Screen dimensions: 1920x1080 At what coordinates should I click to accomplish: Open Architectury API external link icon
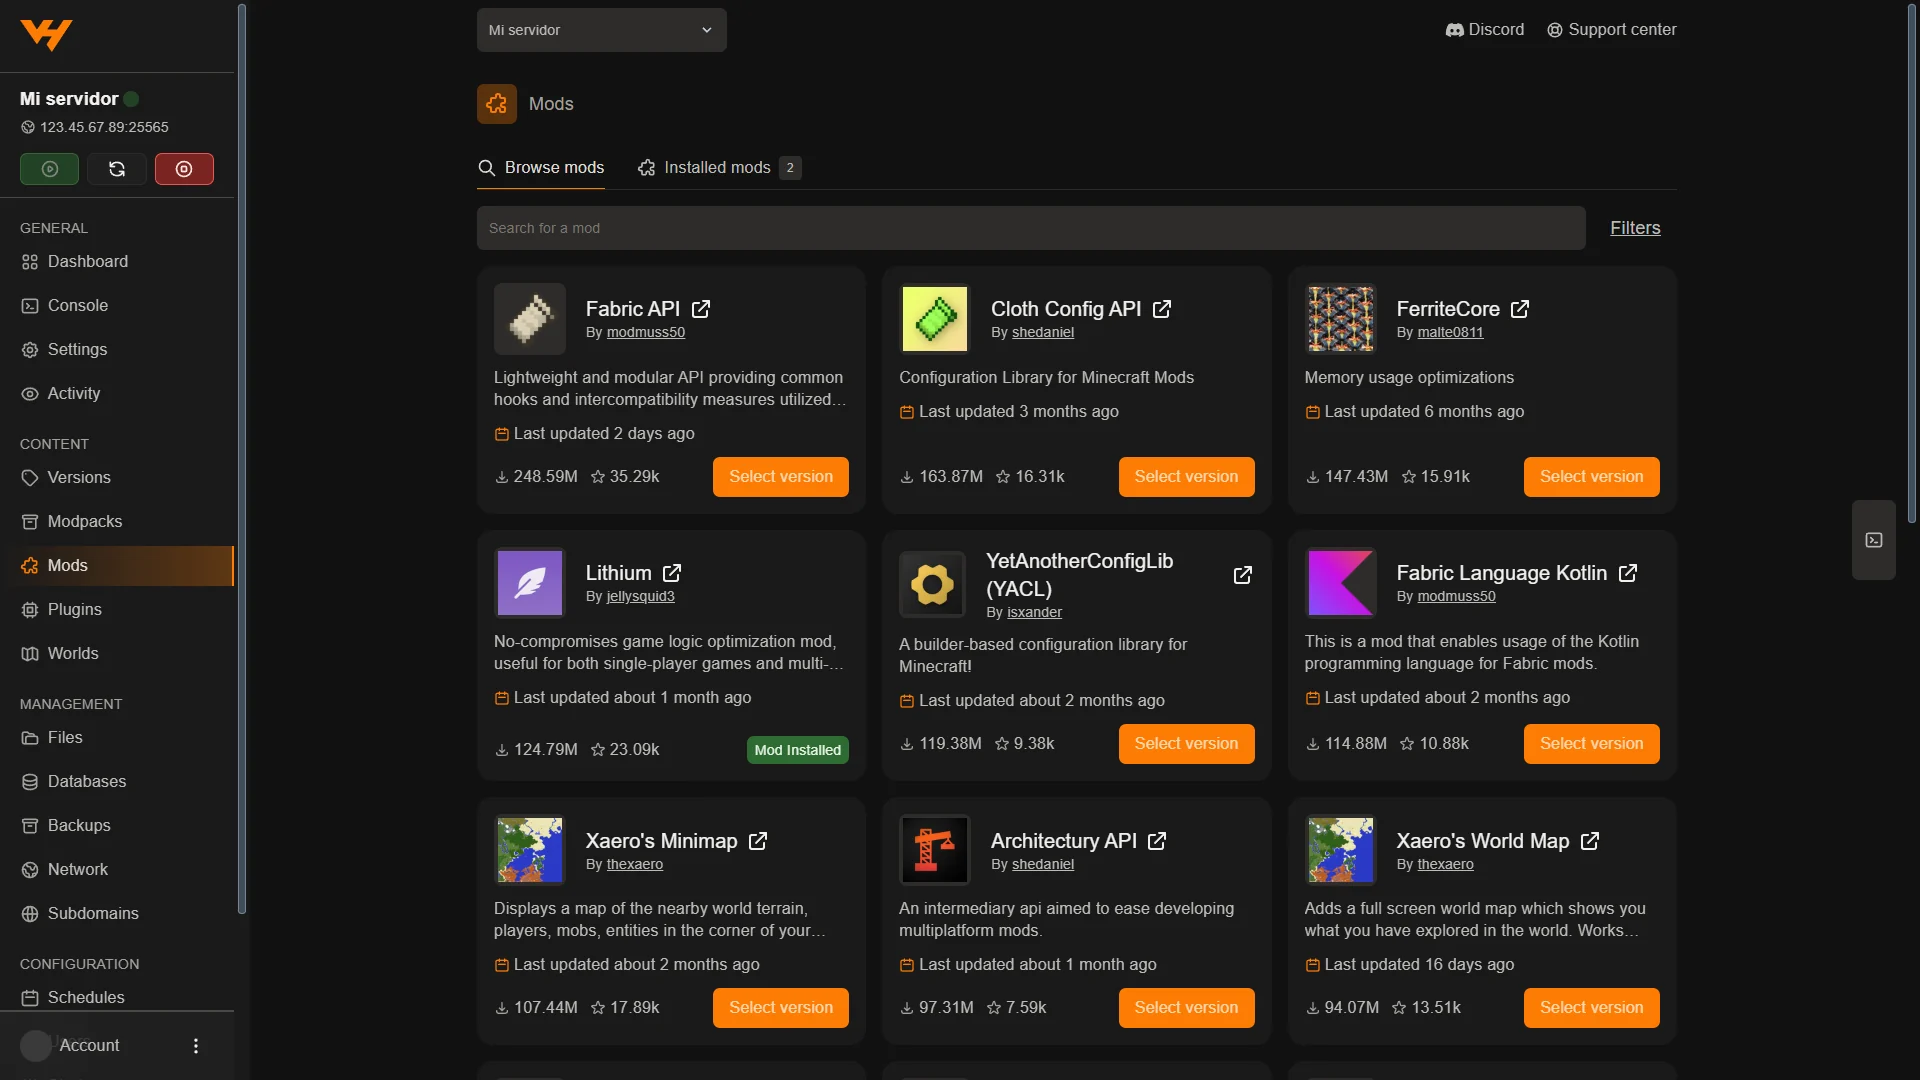coord(1157,841)
